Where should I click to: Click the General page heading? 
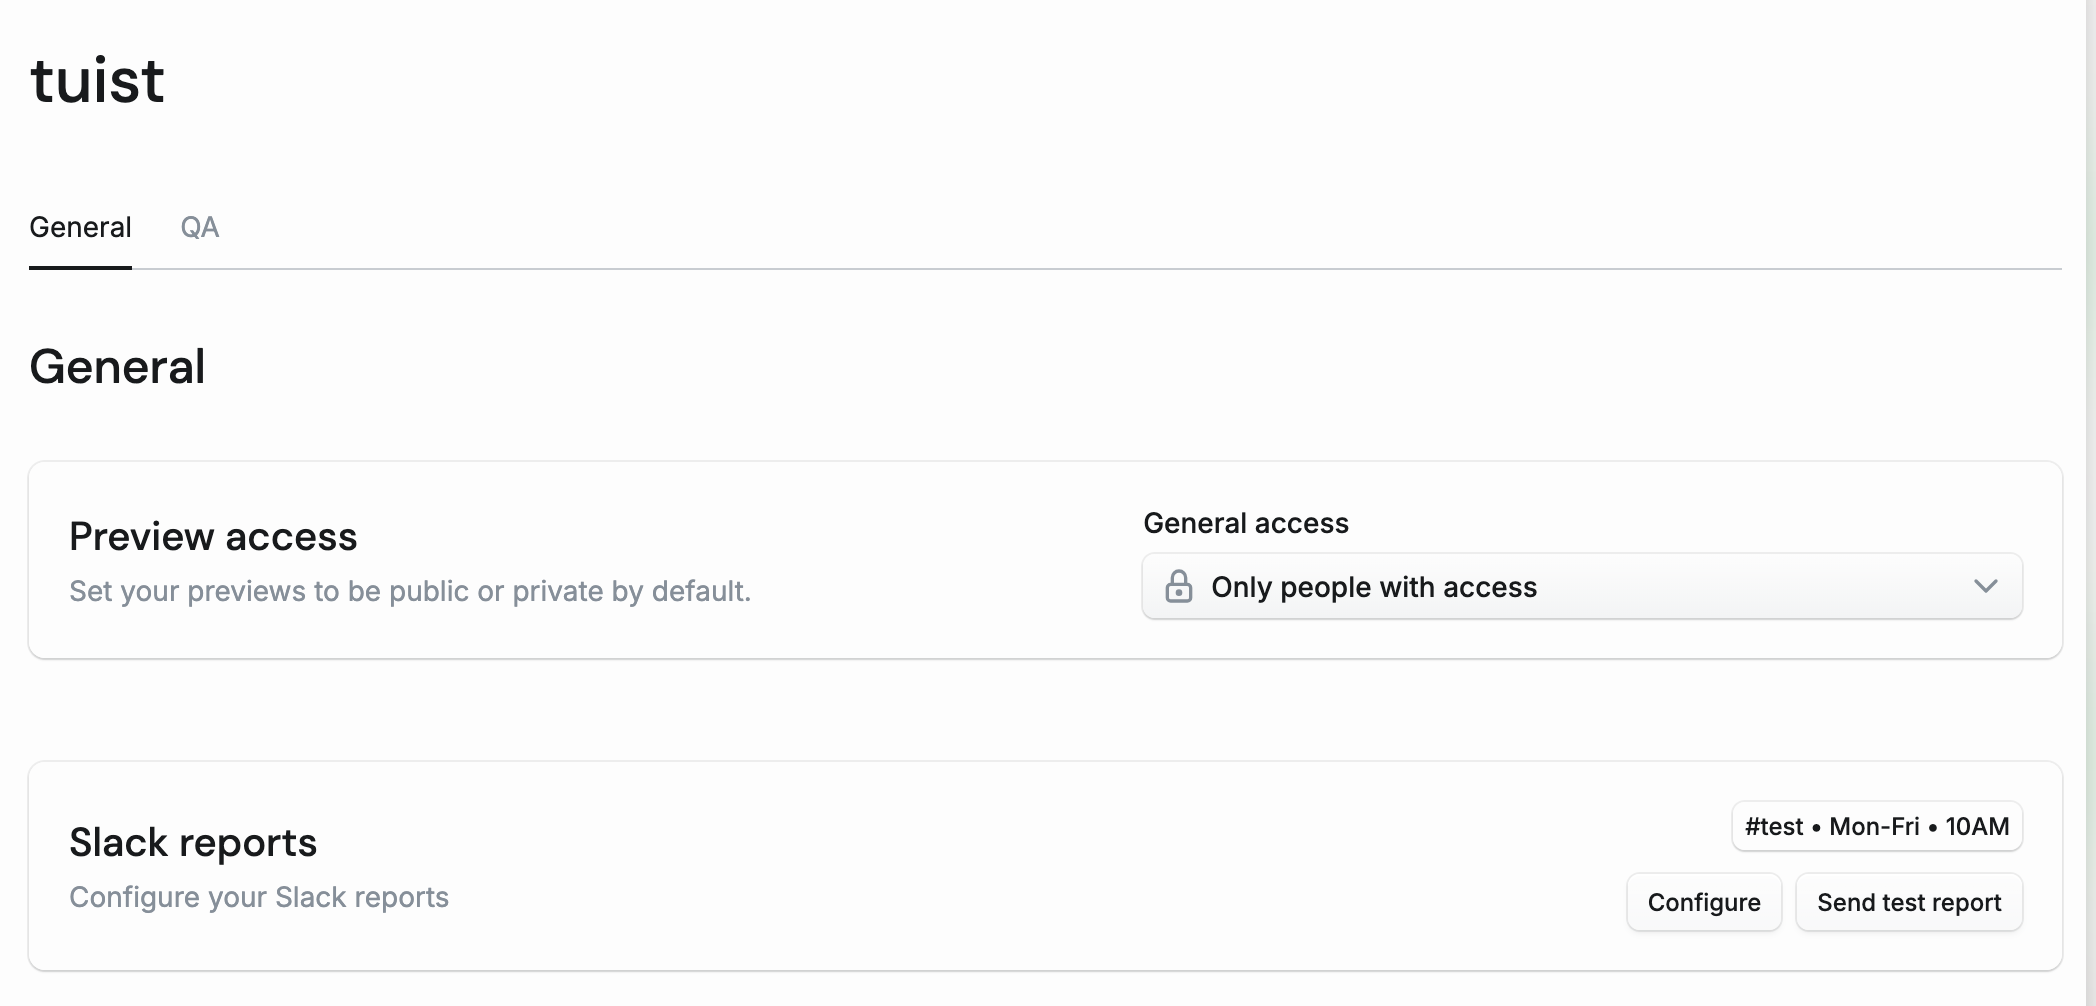pyautogui.click(x=117, y=366)
